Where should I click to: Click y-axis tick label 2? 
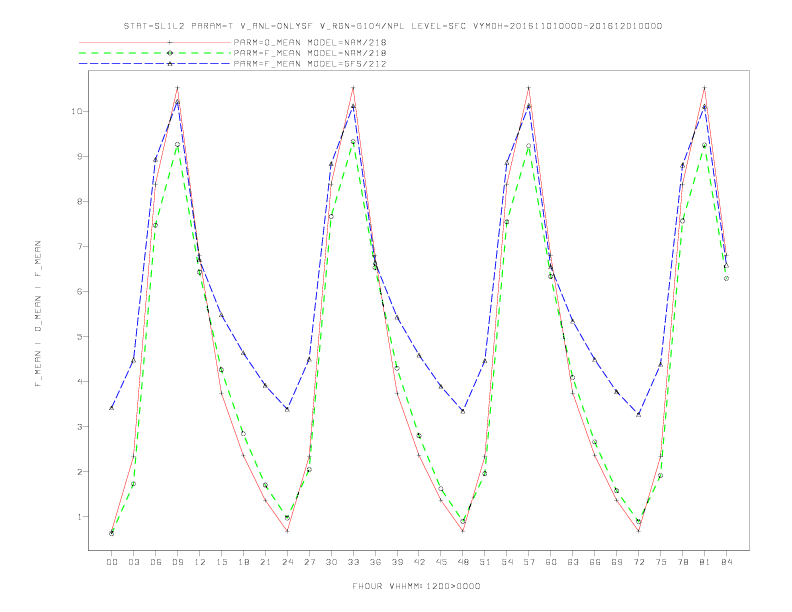click(x=80, y=472)
